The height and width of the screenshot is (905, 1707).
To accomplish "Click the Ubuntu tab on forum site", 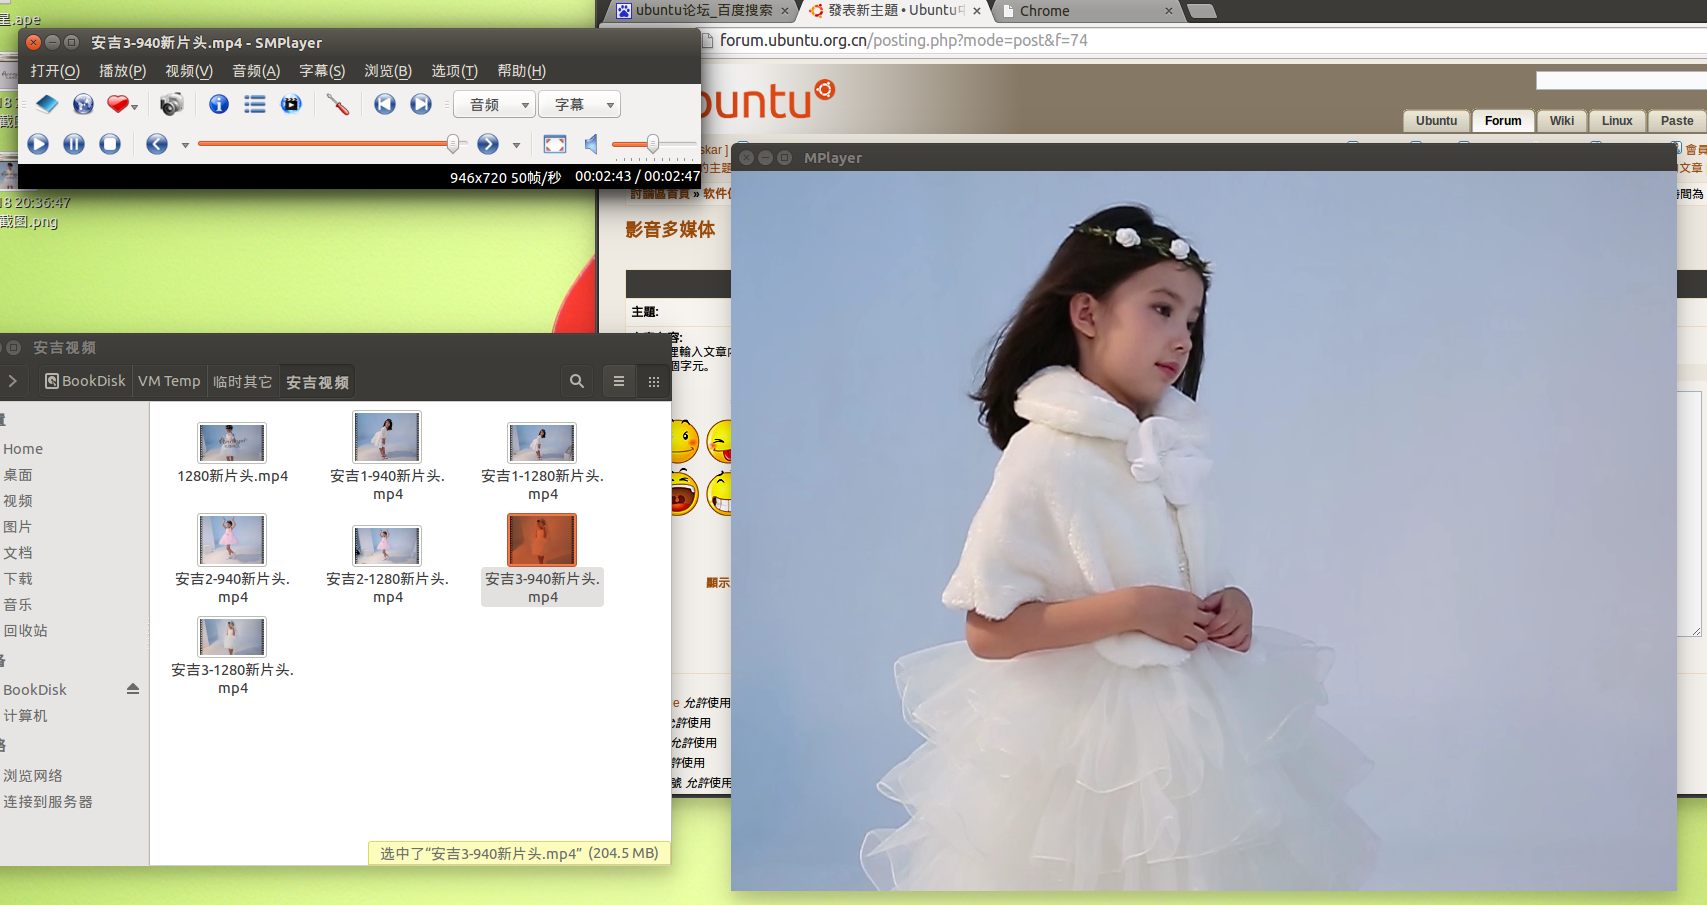I will (1436, 121).
